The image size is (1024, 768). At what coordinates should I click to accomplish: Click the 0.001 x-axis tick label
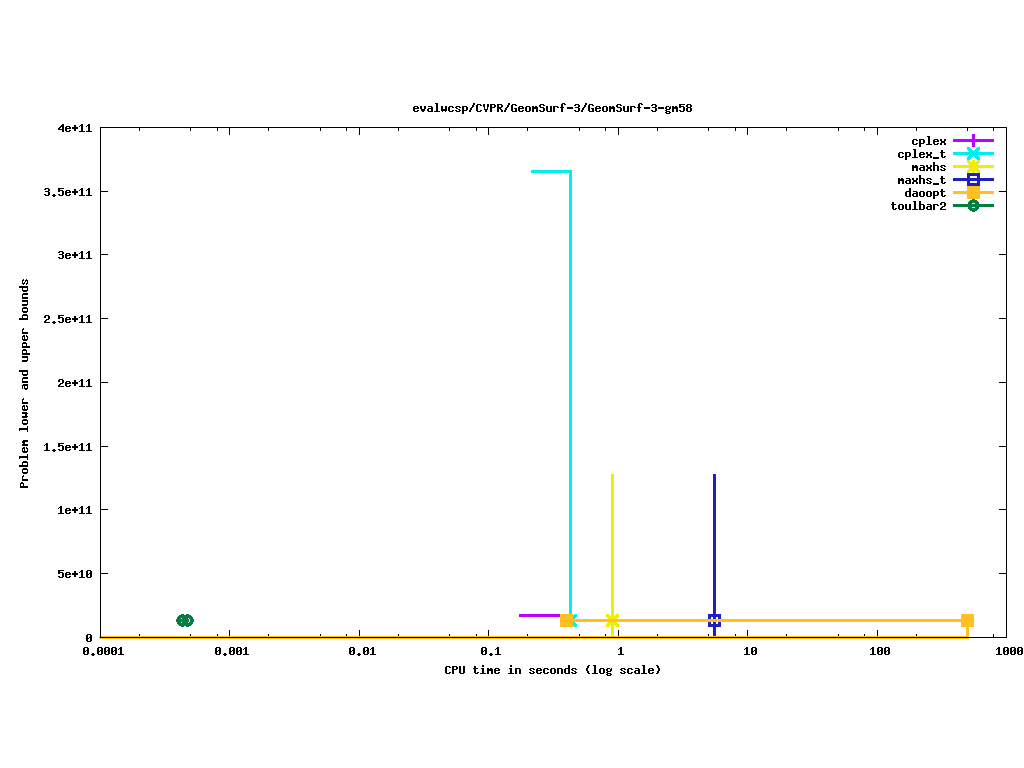point(231,651)
